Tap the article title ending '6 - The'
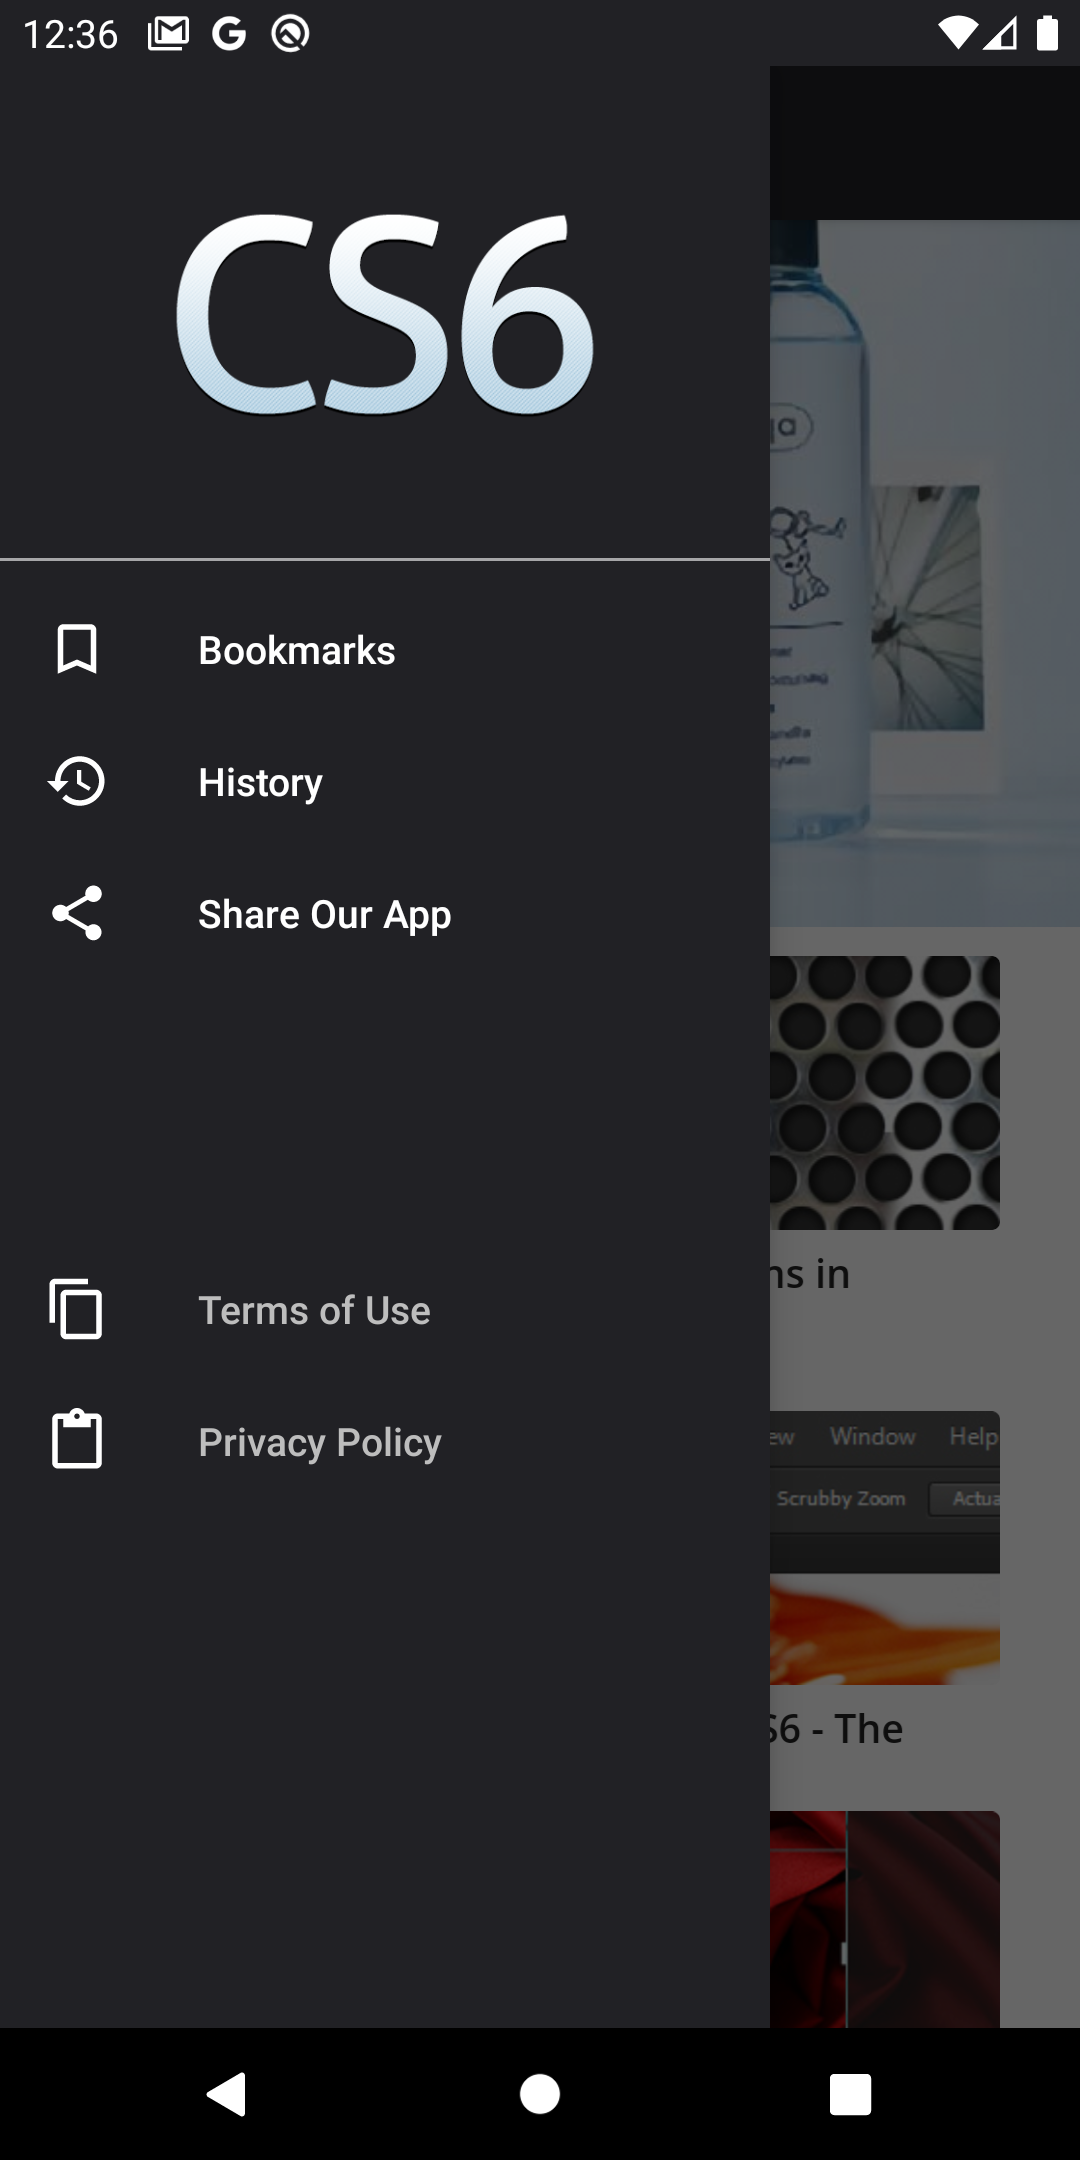Screen dimensions: 1080x2160 (x=836, y=1729)
